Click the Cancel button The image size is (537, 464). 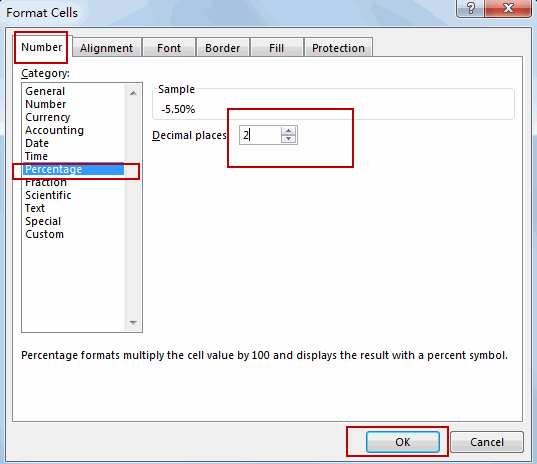[487, 442]
